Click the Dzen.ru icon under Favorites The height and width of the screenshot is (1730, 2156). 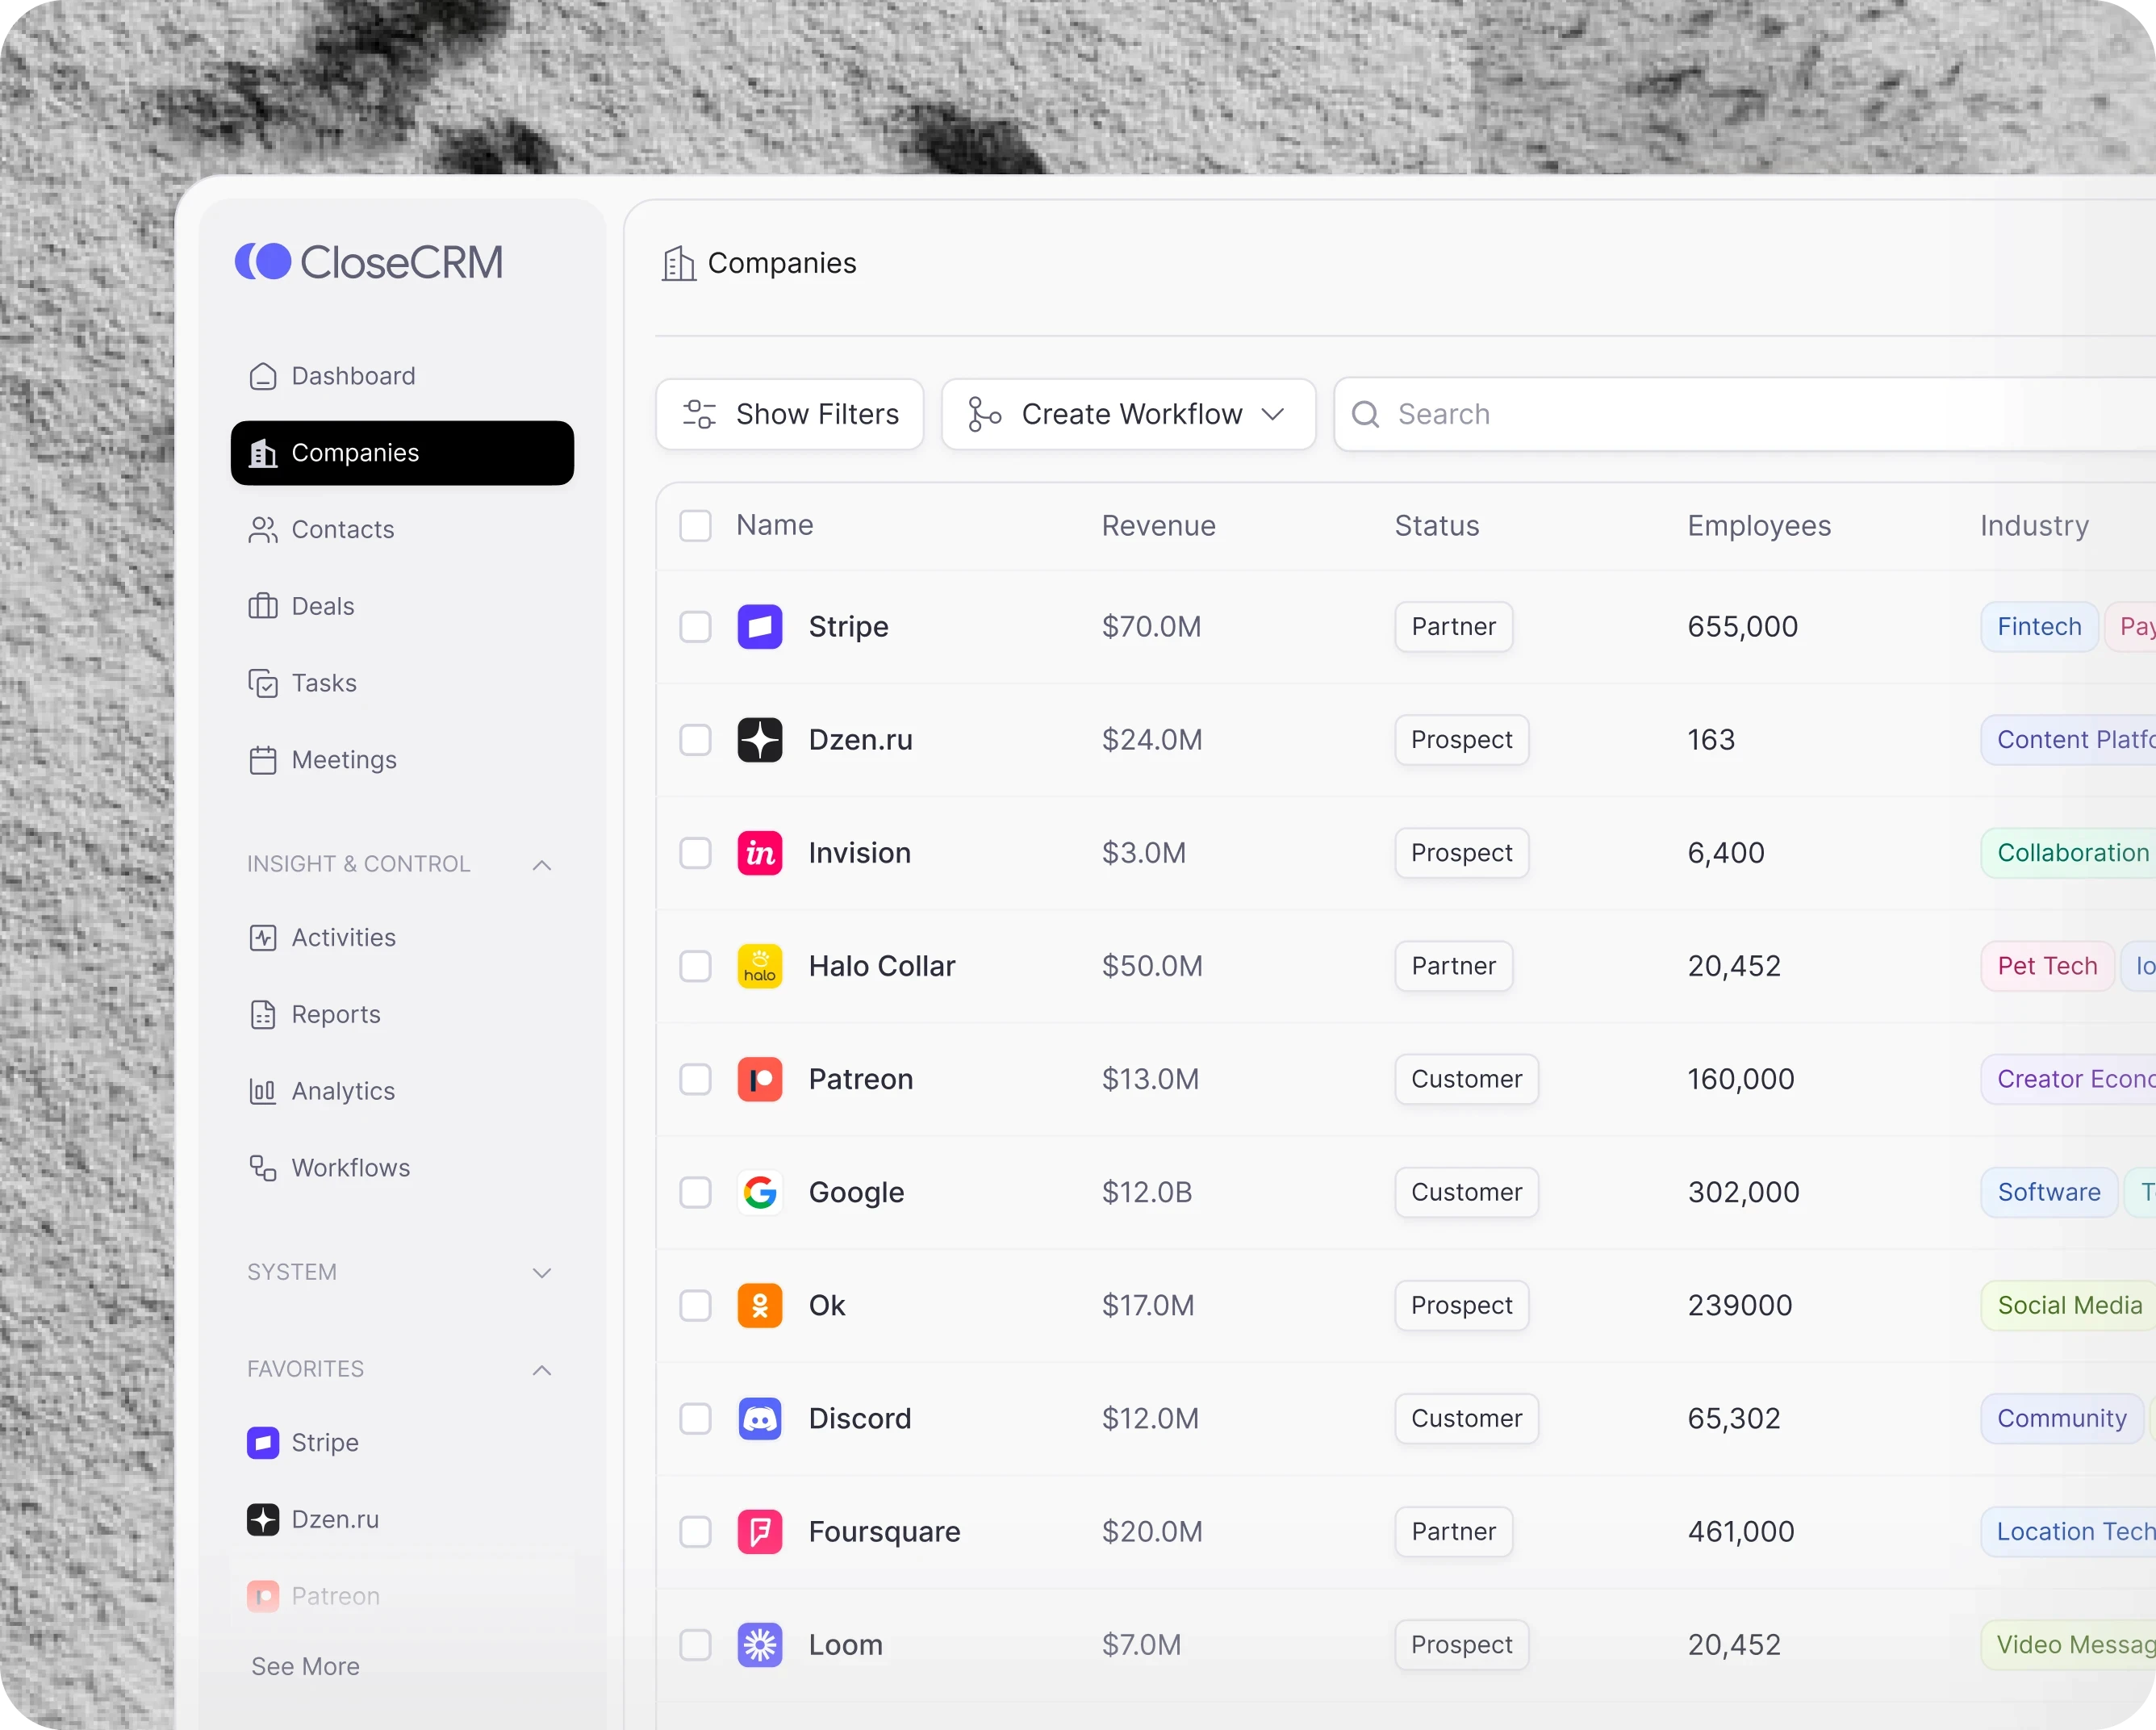[263, 1519]
